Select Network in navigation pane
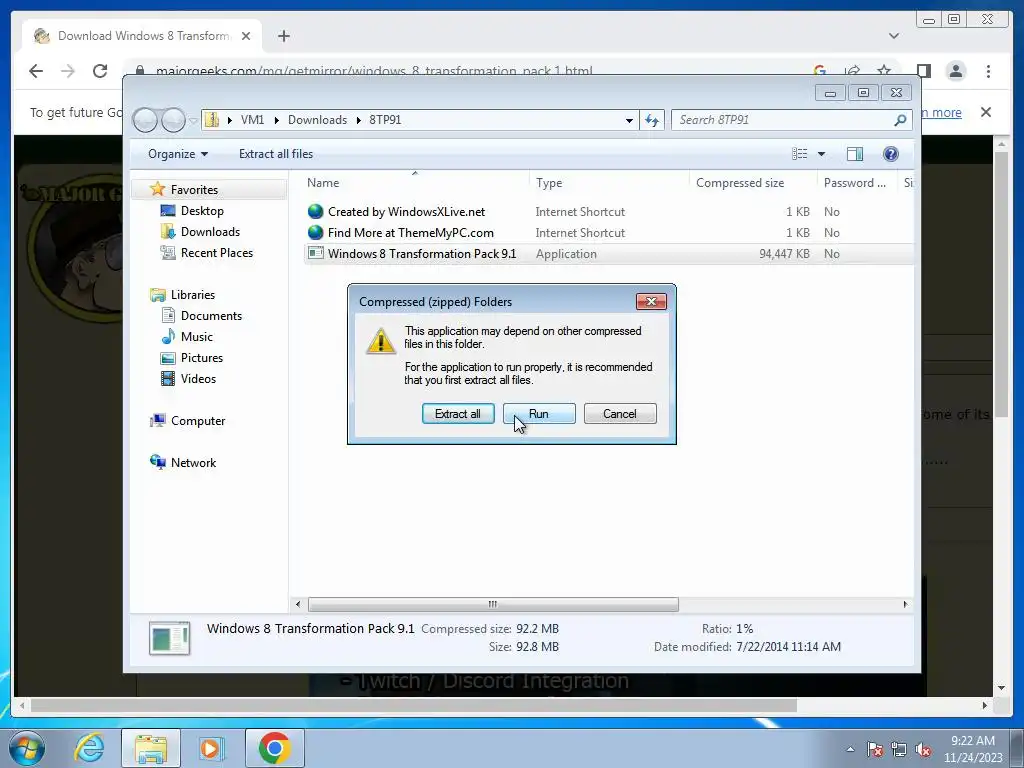1024x768 pixels. 193,462
